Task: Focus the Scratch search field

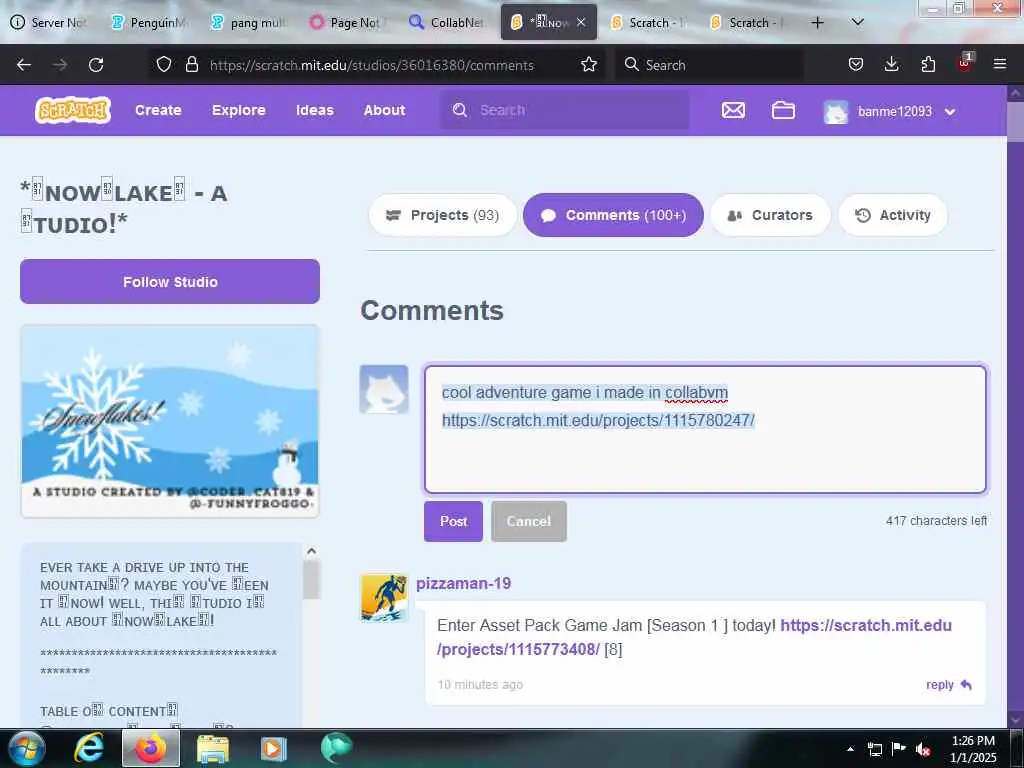Action: coord(565,110)
